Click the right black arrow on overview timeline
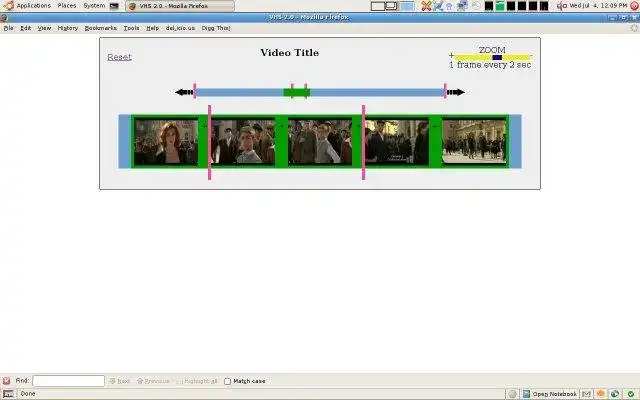Screen dimensions: 640x400 pyautogui.click(x=456, y=92)
